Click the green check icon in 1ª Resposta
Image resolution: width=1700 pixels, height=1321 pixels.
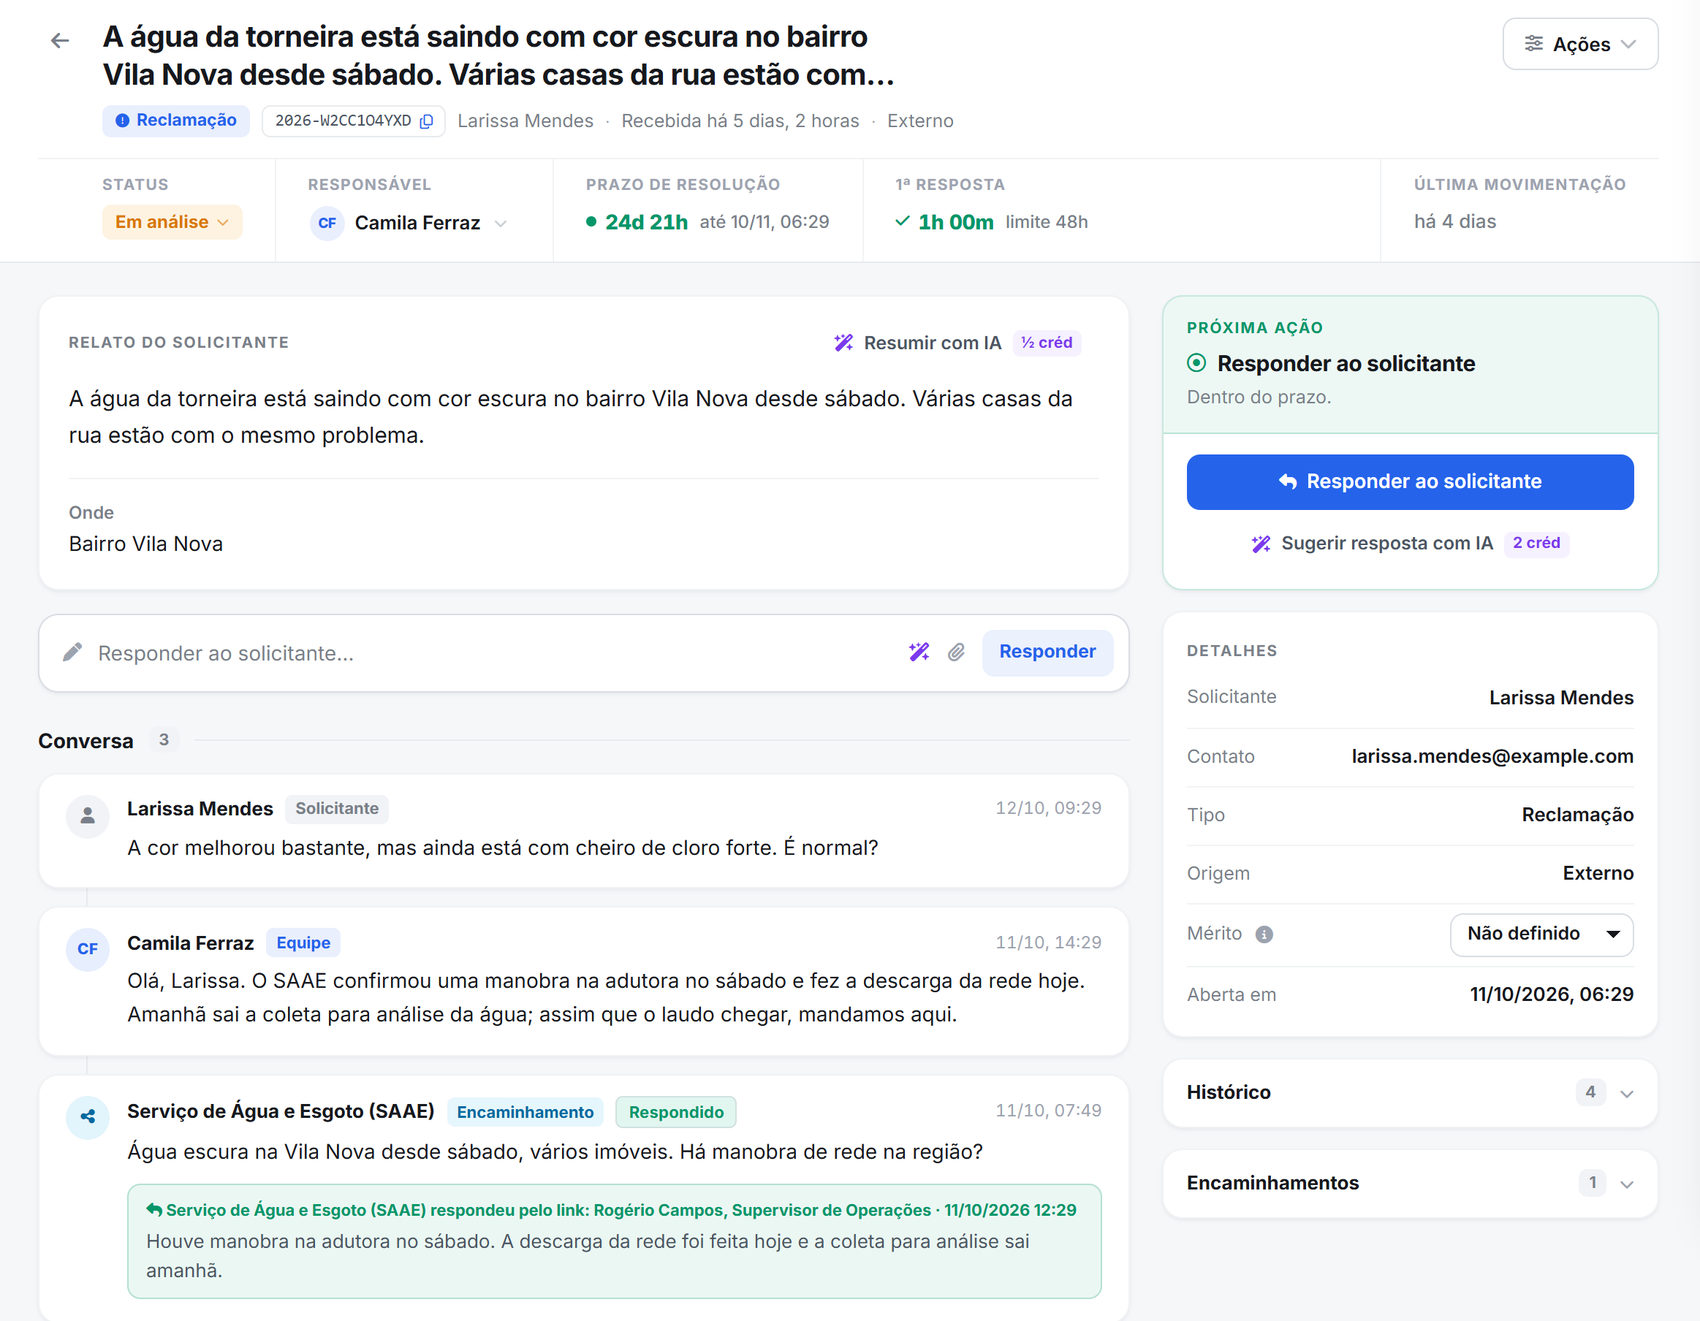902,221
